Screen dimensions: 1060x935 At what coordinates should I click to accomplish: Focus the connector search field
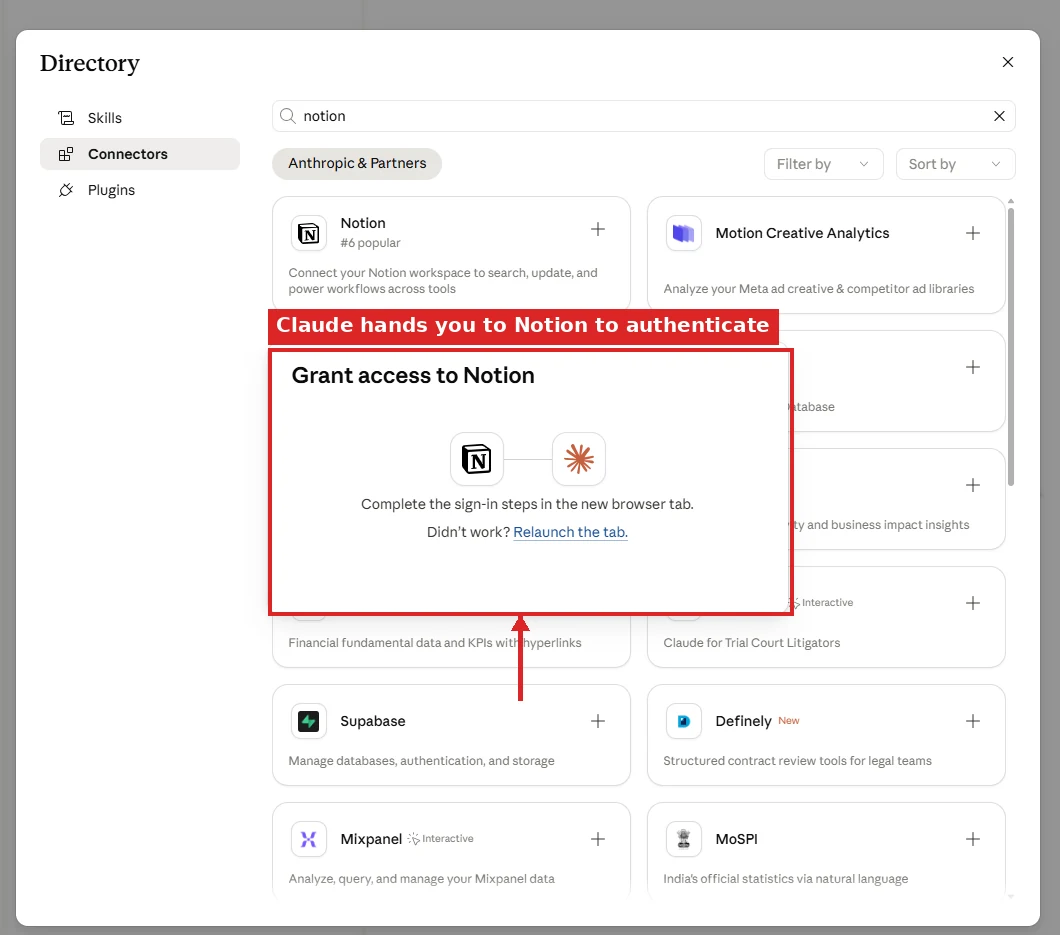tap(643, 116)
